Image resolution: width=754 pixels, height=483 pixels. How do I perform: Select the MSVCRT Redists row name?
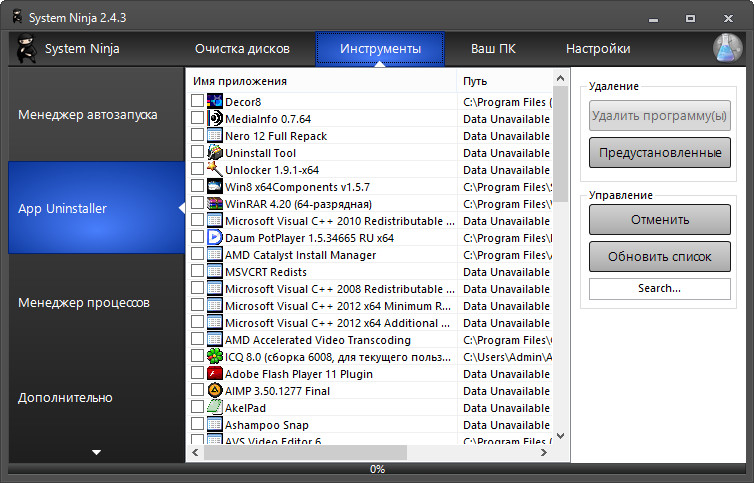point(265,272)
